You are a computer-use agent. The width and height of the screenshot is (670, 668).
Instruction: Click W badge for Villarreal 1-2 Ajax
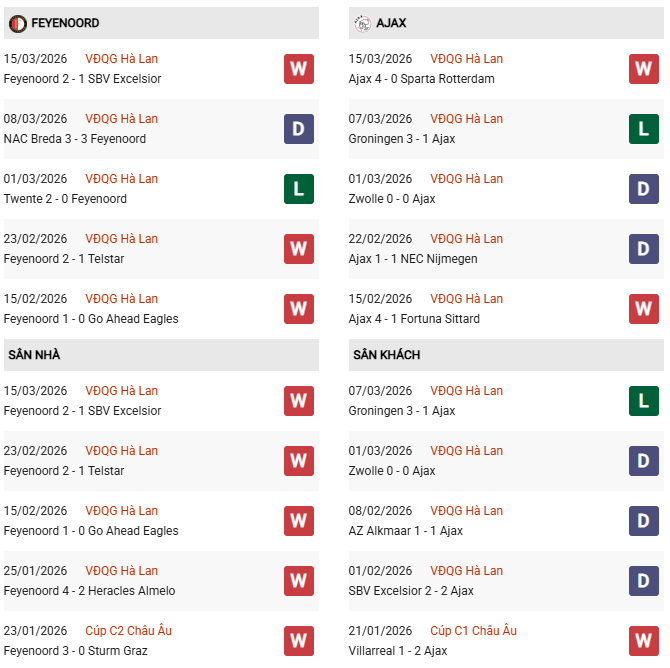pos(643,641)
